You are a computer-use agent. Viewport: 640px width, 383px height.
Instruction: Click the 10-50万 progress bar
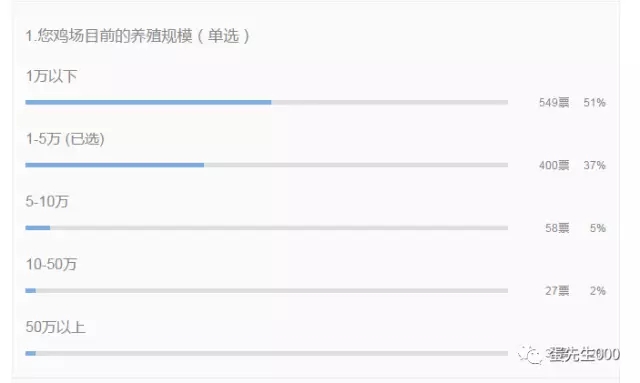(x=267, y=291)
